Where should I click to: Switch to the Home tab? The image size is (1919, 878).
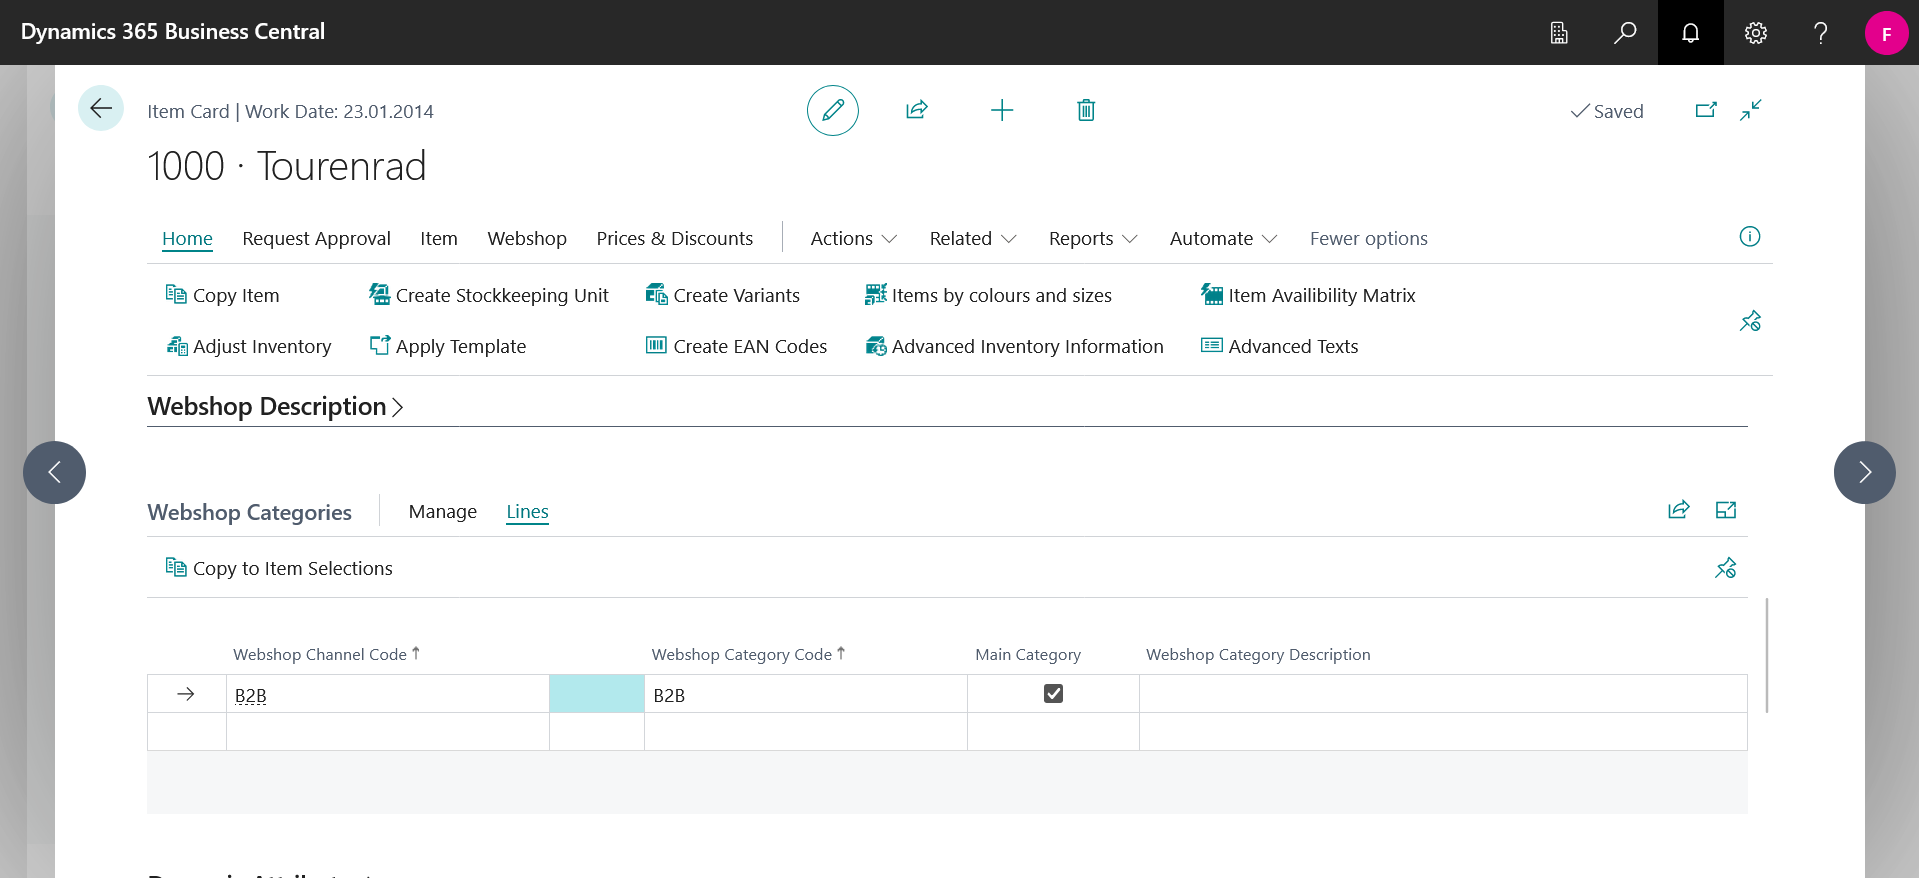(x=187, y=238)
